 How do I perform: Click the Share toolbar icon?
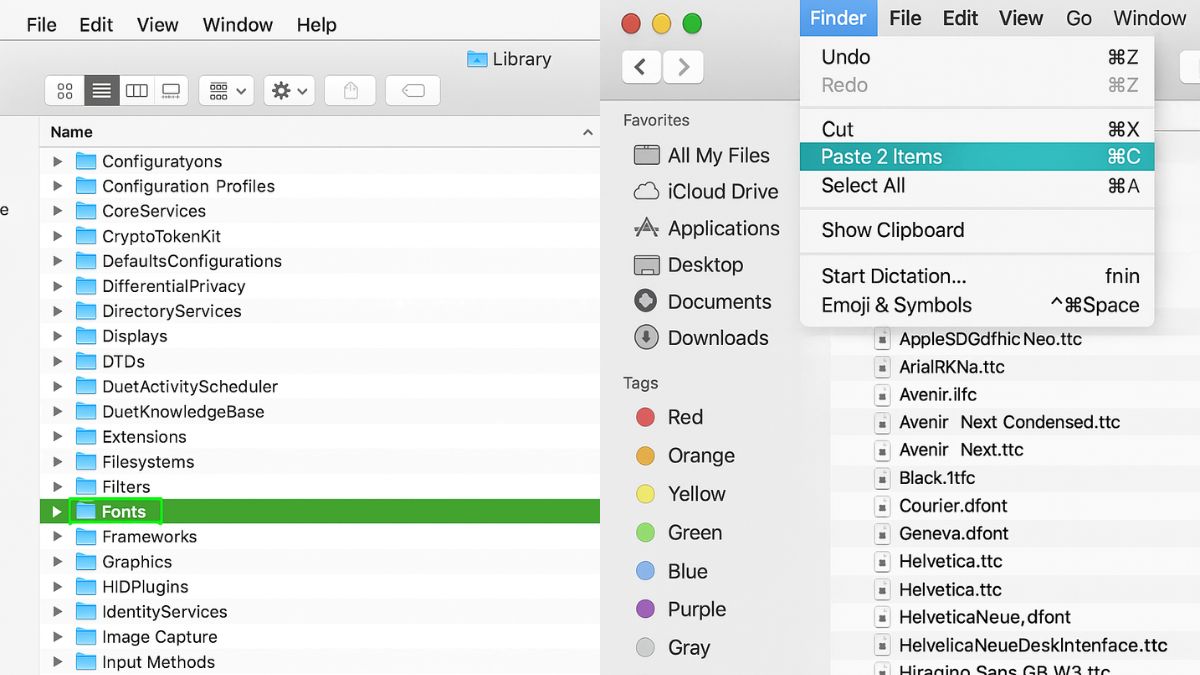click(x=350, y=91)
